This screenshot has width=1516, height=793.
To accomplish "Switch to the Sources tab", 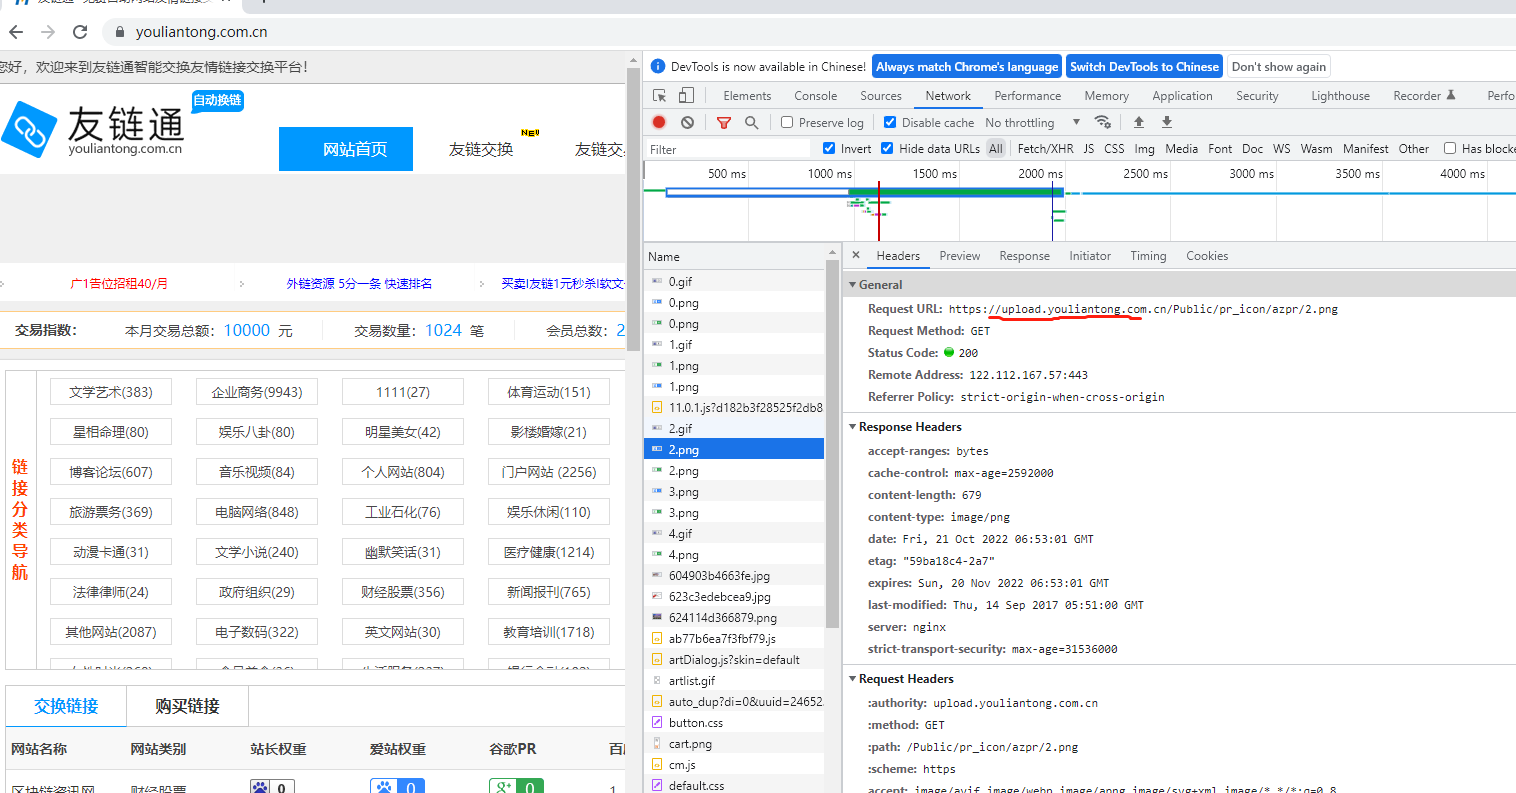I will [x=880, y=96].
